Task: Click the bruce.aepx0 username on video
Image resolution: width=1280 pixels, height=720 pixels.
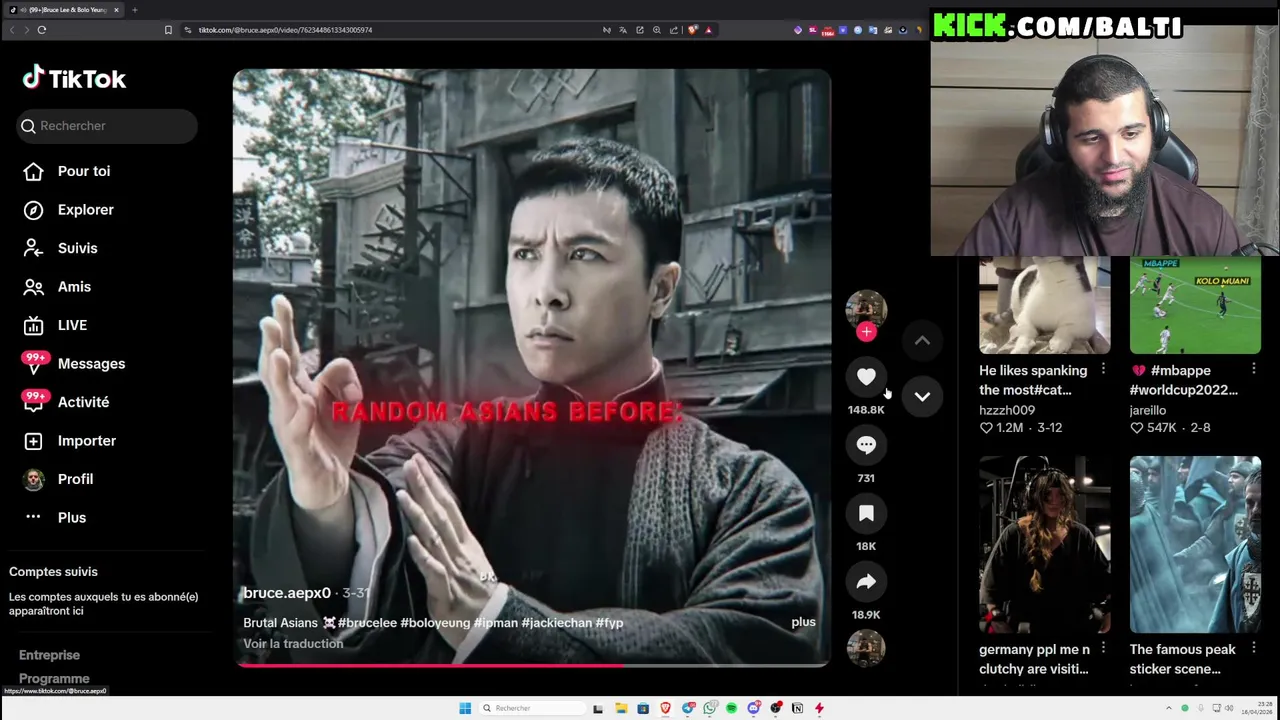Action: click(x=287, y=593)
